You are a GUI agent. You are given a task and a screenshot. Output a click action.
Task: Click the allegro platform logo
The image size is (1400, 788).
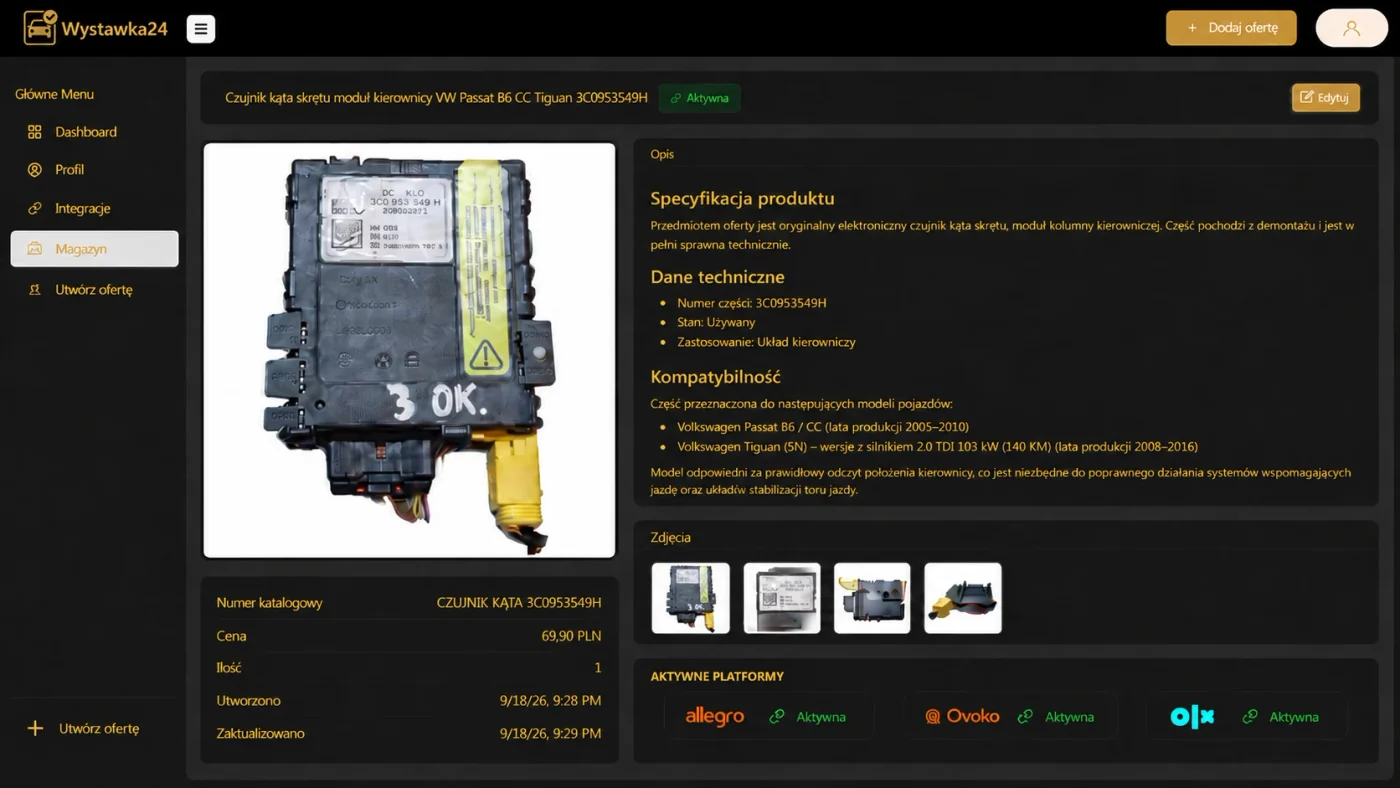click(x=714, y=717)
